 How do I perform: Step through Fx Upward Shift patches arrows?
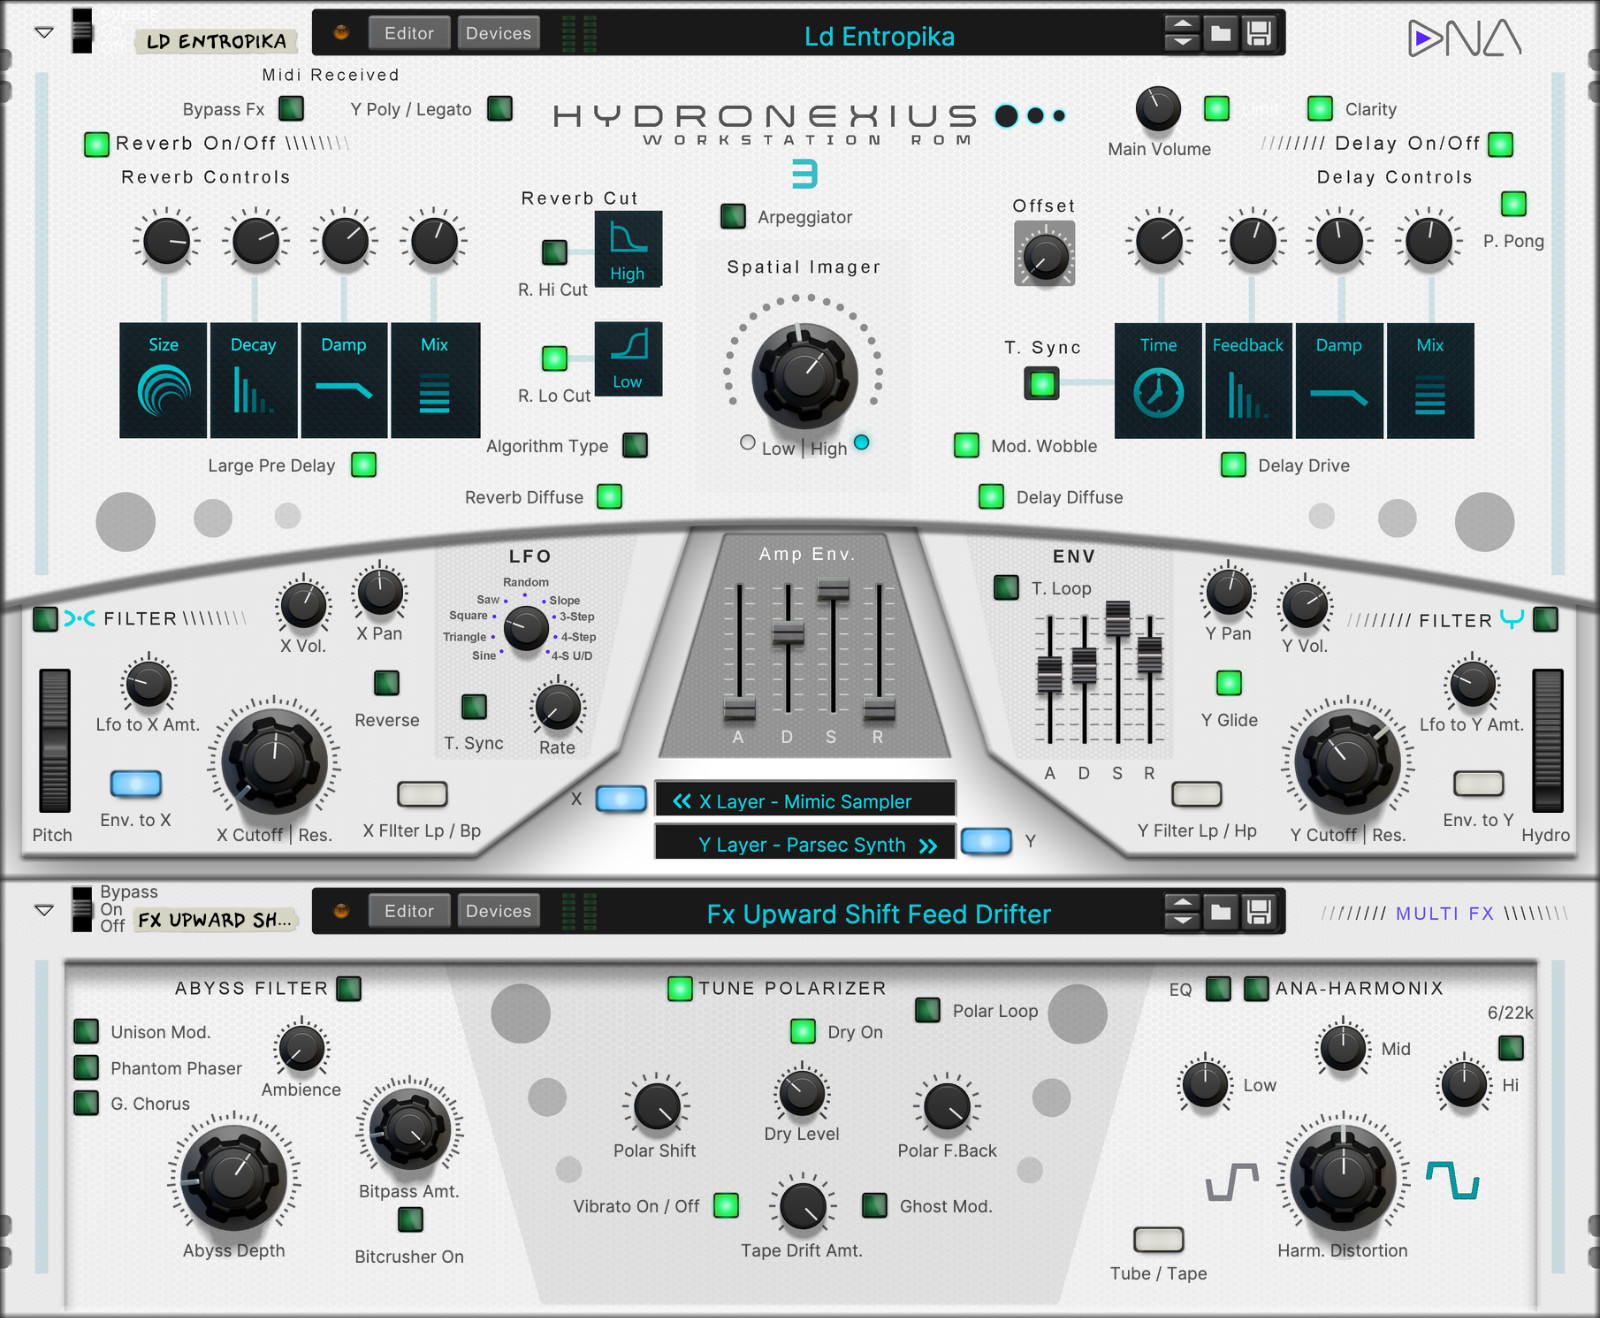[1182, 912]
